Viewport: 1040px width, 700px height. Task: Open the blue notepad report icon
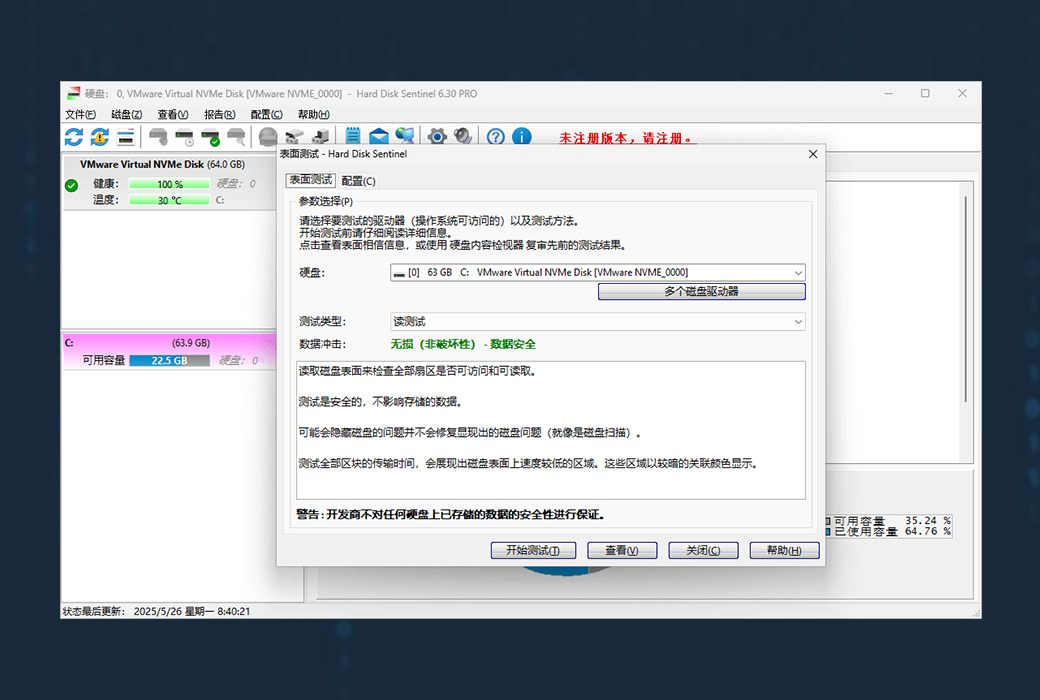(353, 136)
